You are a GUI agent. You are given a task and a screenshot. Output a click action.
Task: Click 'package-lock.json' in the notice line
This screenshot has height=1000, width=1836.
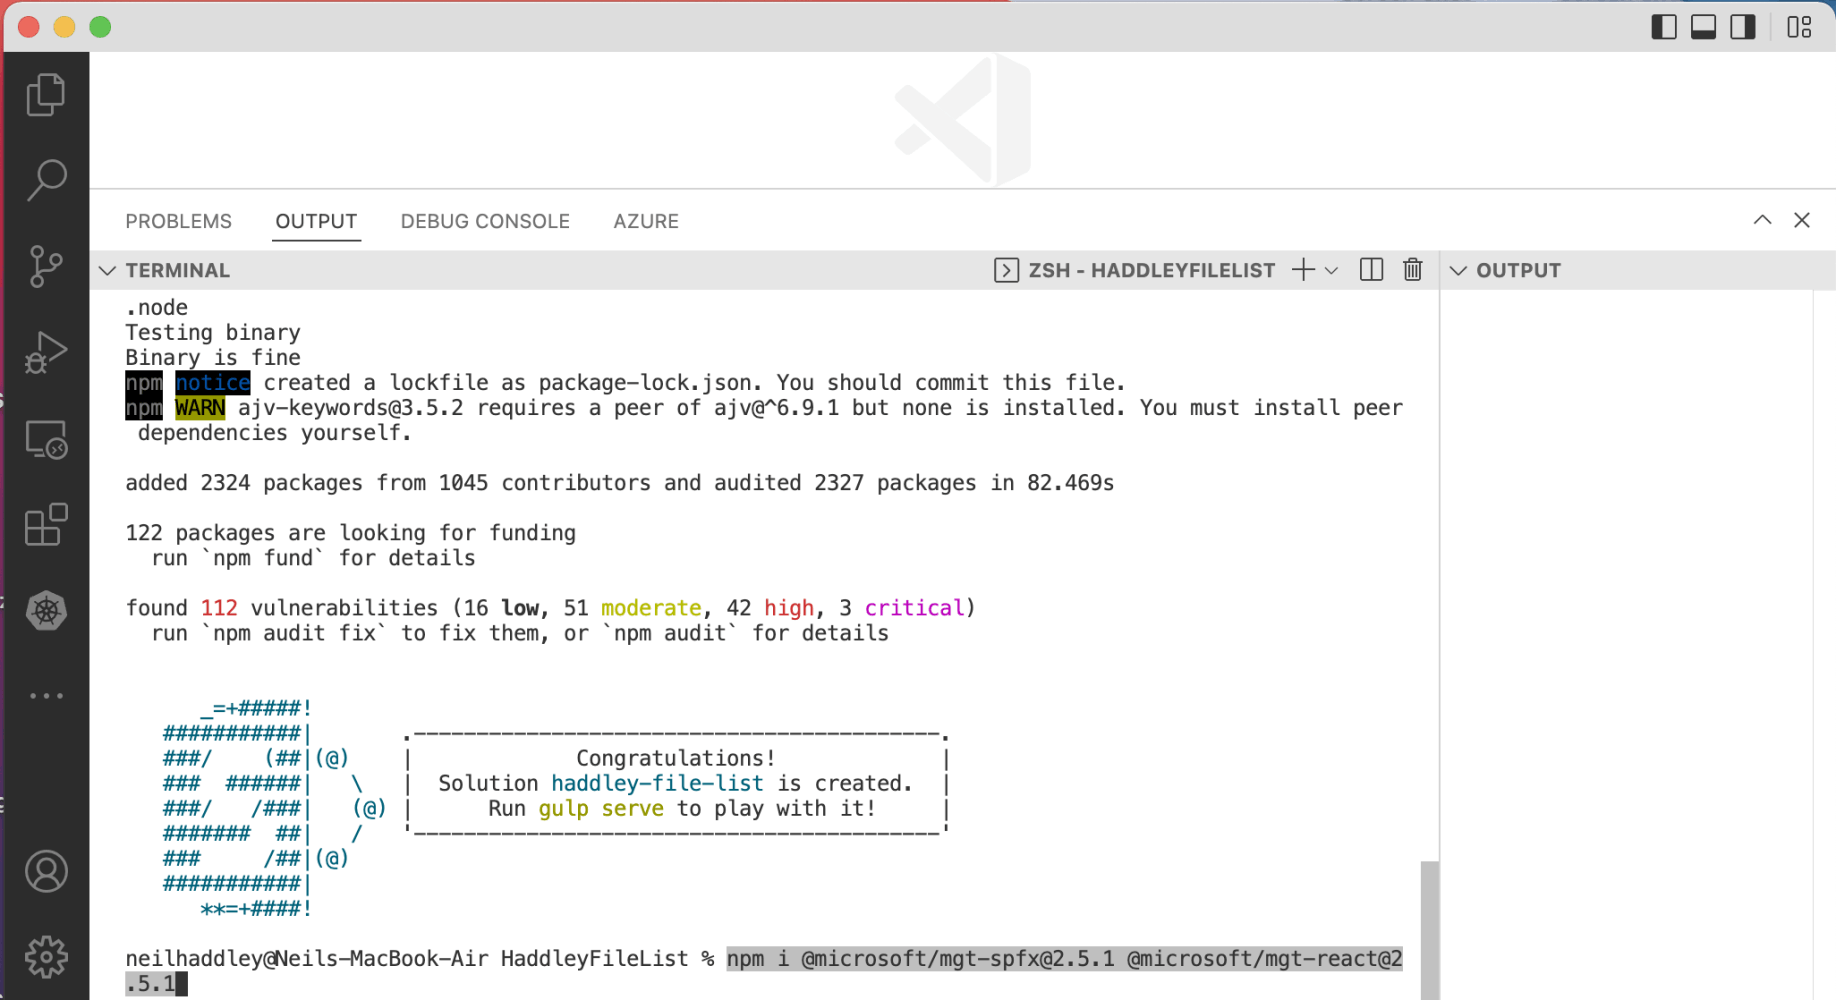645,383
